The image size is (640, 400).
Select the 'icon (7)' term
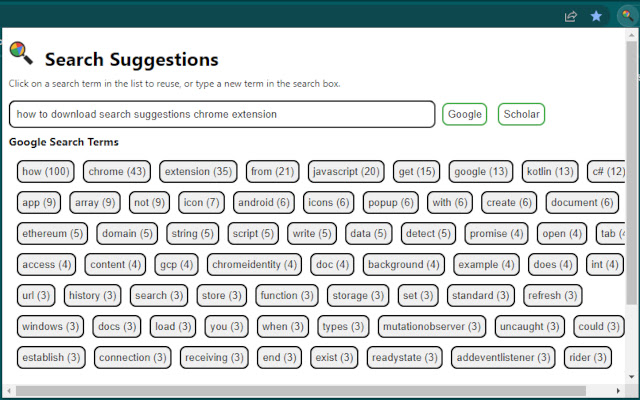(x=201, y=202)
